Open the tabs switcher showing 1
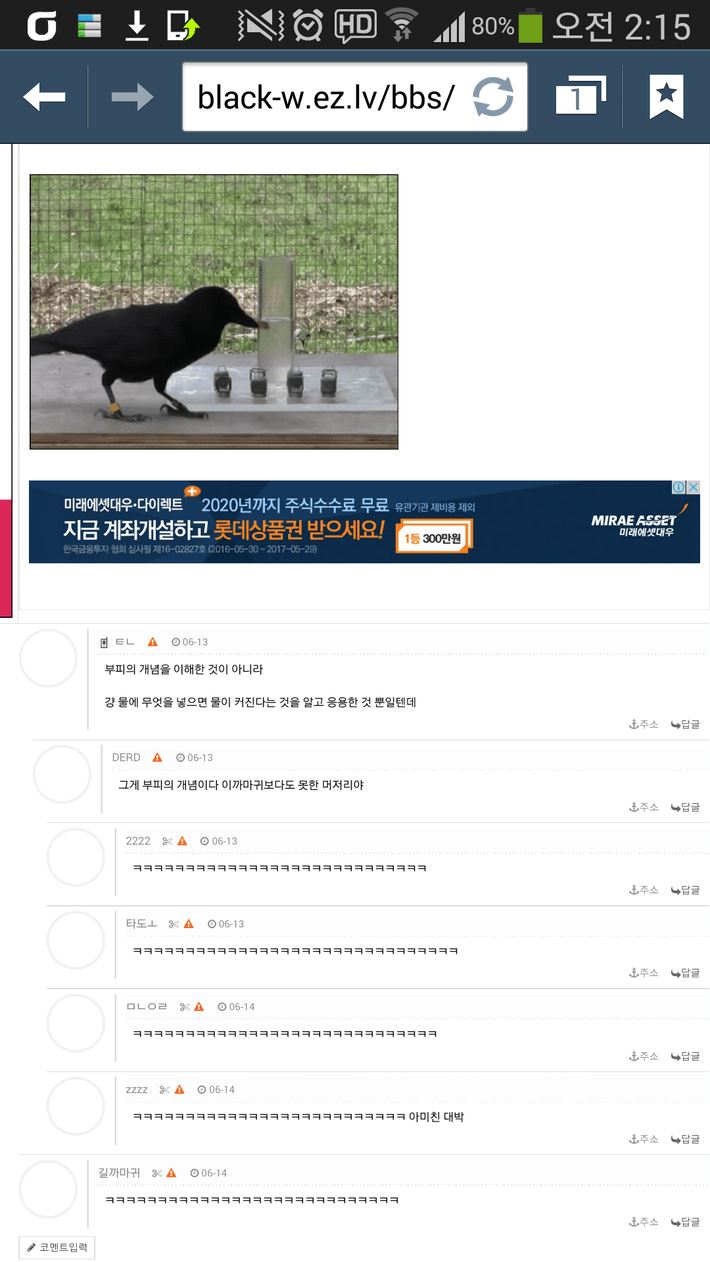Viewport: 710px width, 1262px height. point(581,97)
